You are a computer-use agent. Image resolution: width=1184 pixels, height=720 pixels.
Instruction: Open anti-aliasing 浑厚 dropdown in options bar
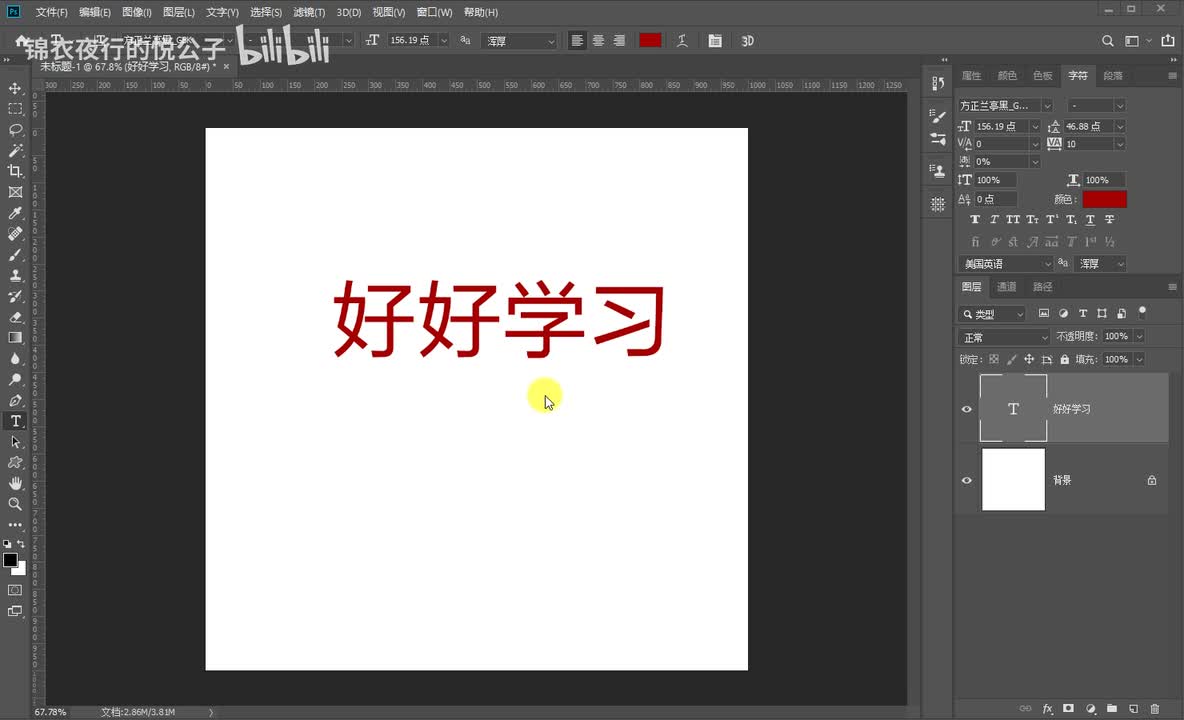point(550,41)
